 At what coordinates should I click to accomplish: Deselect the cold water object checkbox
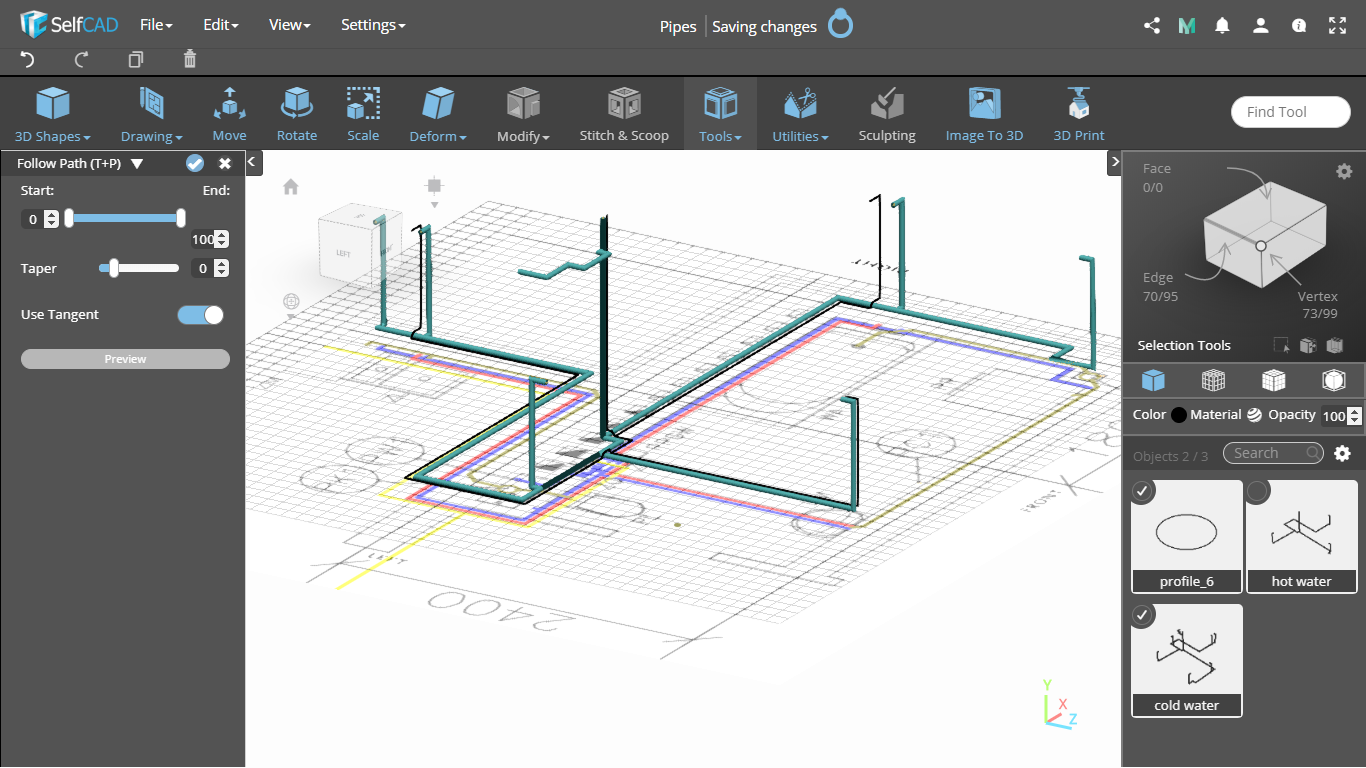point(1144,615)
